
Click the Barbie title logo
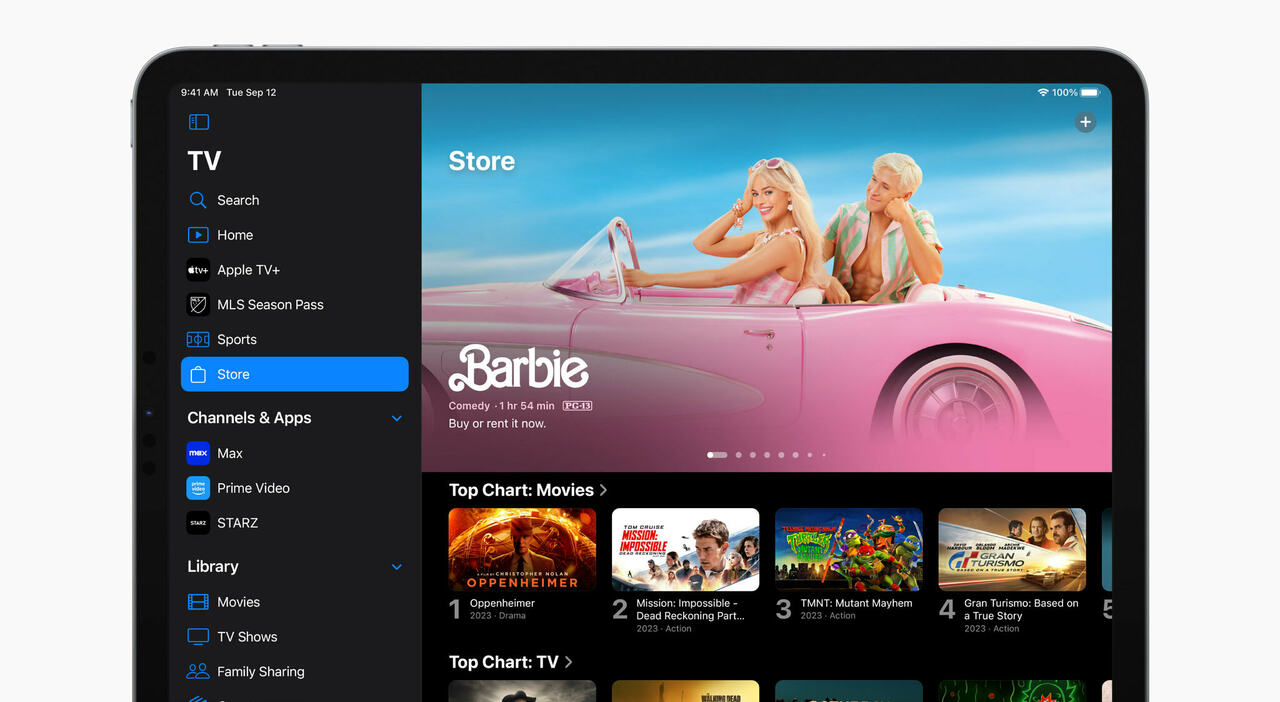(x=518, y=368)
